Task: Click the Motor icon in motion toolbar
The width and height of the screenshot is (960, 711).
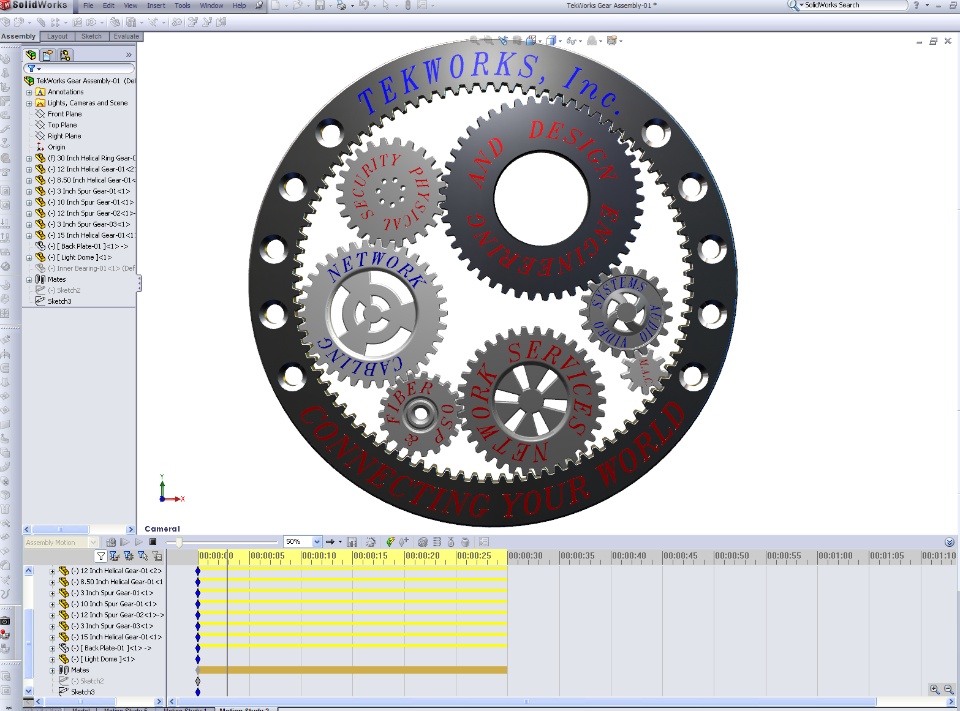Action: 422,542
